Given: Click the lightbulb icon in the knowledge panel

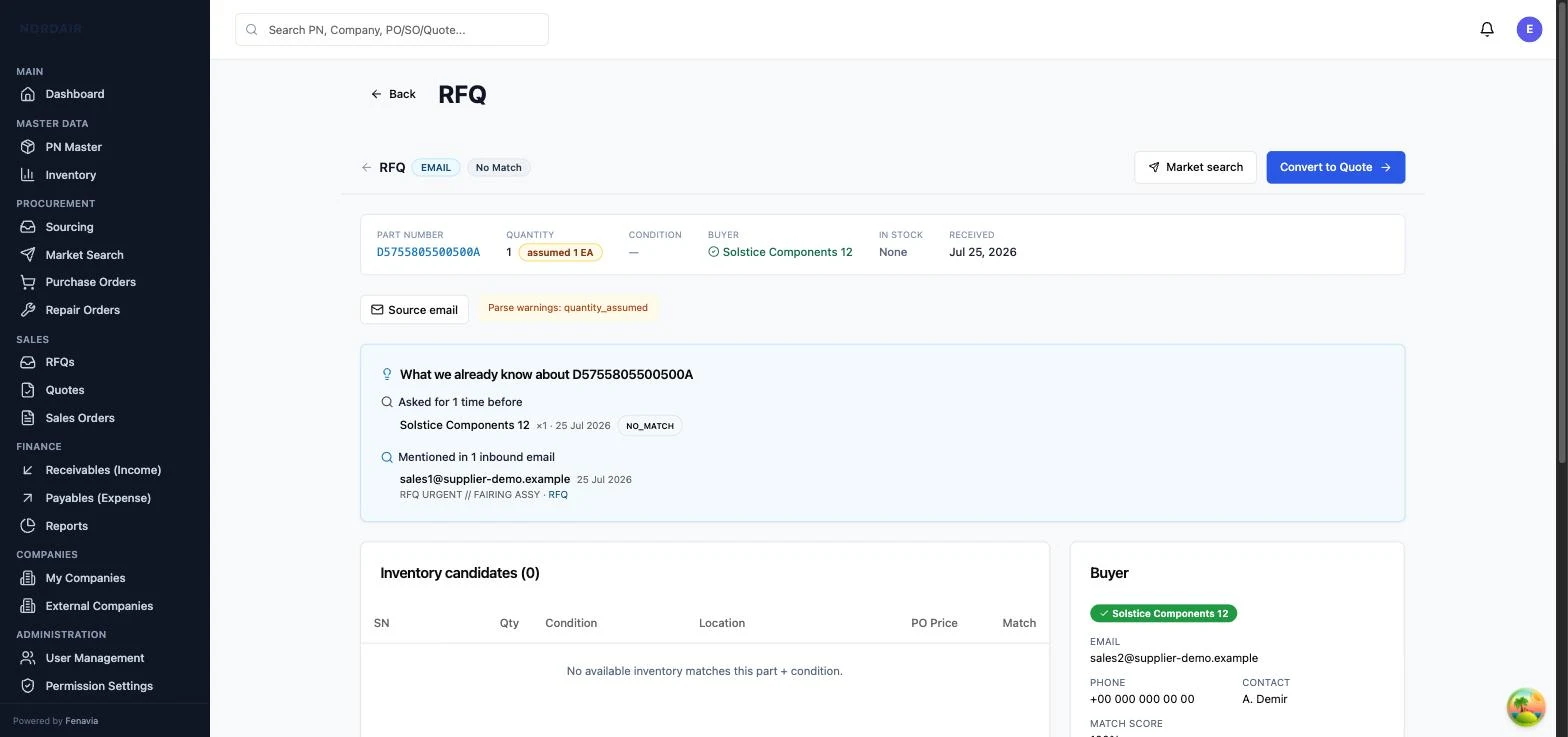Looking at the screenshot, I should (x=387, y=374).
